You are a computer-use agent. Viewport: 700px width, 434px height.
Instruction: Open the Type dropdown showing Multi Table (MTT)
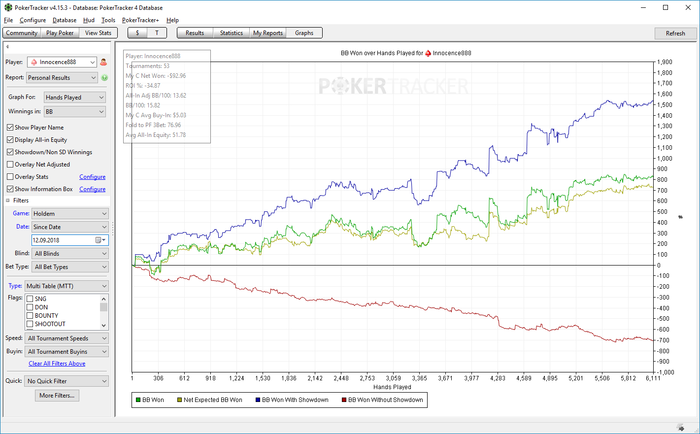(x=67, y=286)
